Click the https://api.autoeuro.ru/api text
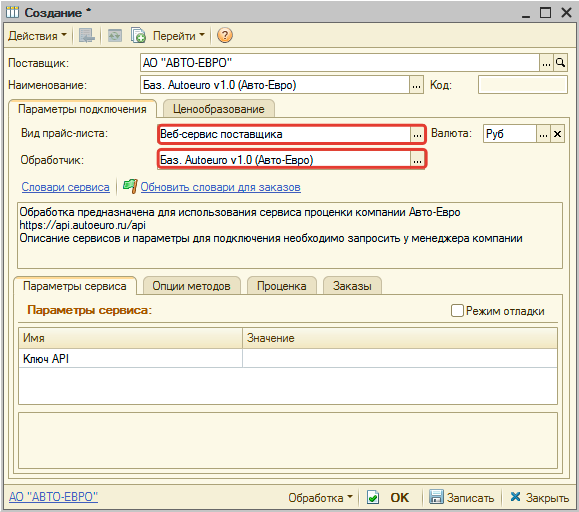Image resolution: width=579 pixels, height=512 pixels. tap(82, 225)
